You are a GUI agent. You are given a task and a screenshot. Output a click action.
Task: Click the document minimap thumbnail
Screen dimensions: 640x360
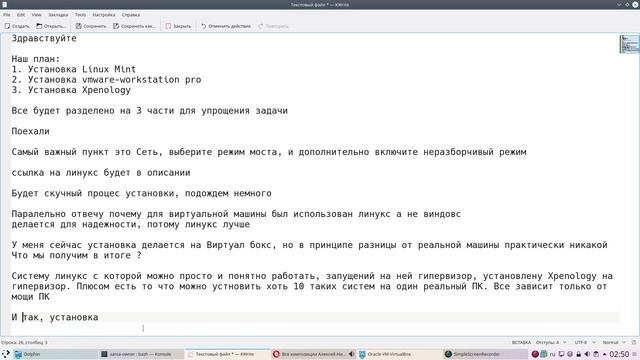point(629,44)
